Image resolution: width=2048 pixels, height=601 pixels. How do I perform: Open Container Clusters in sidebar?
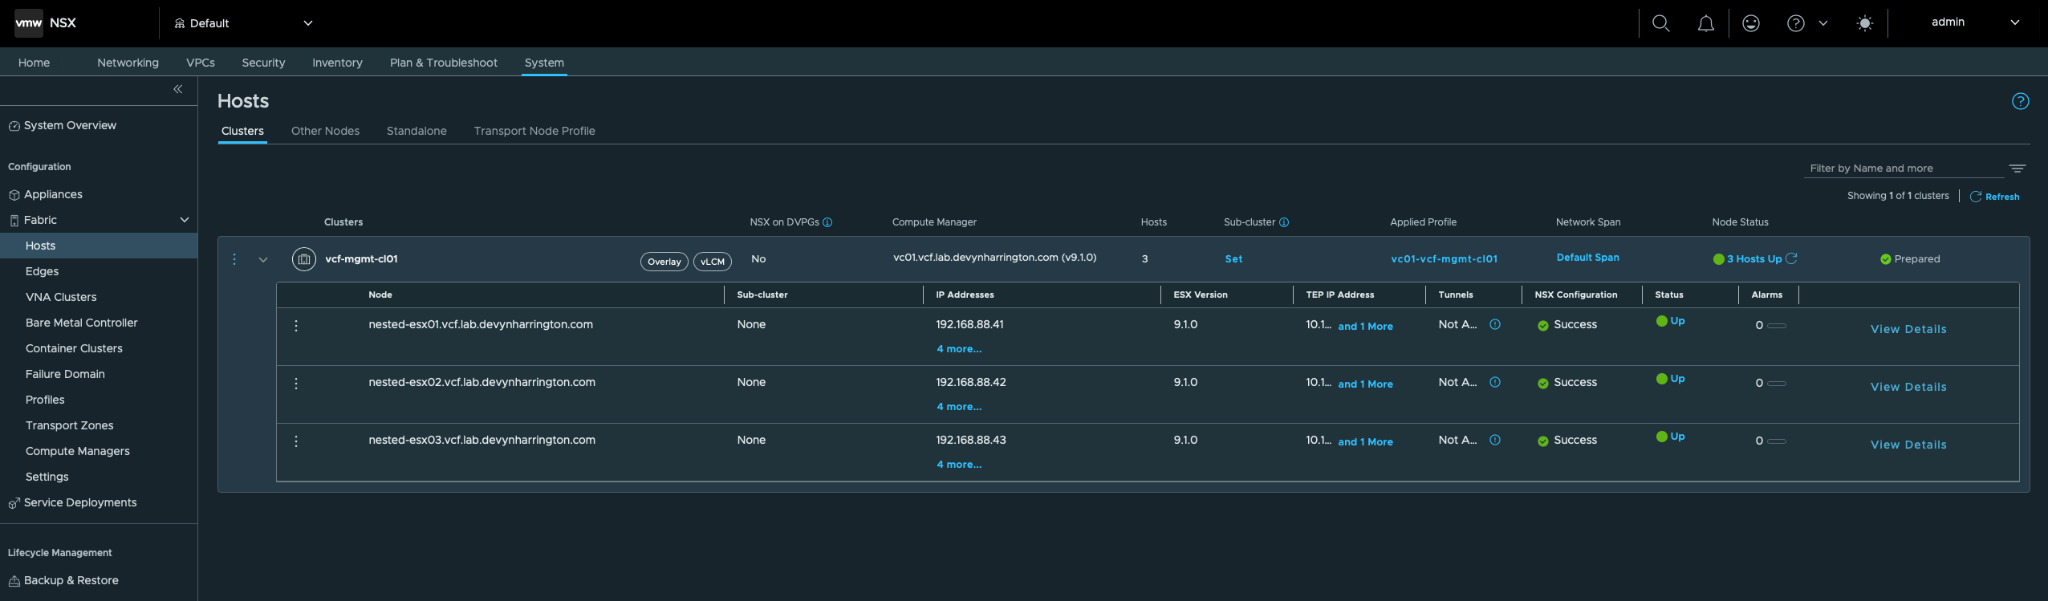click(74, 348)
